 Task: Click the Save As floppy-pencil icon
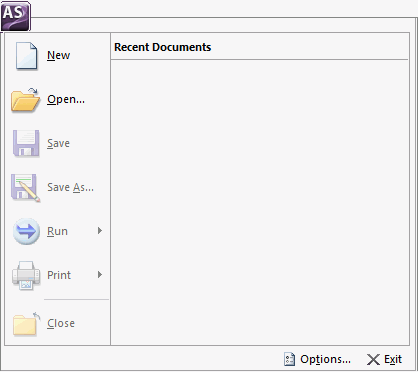26,188
